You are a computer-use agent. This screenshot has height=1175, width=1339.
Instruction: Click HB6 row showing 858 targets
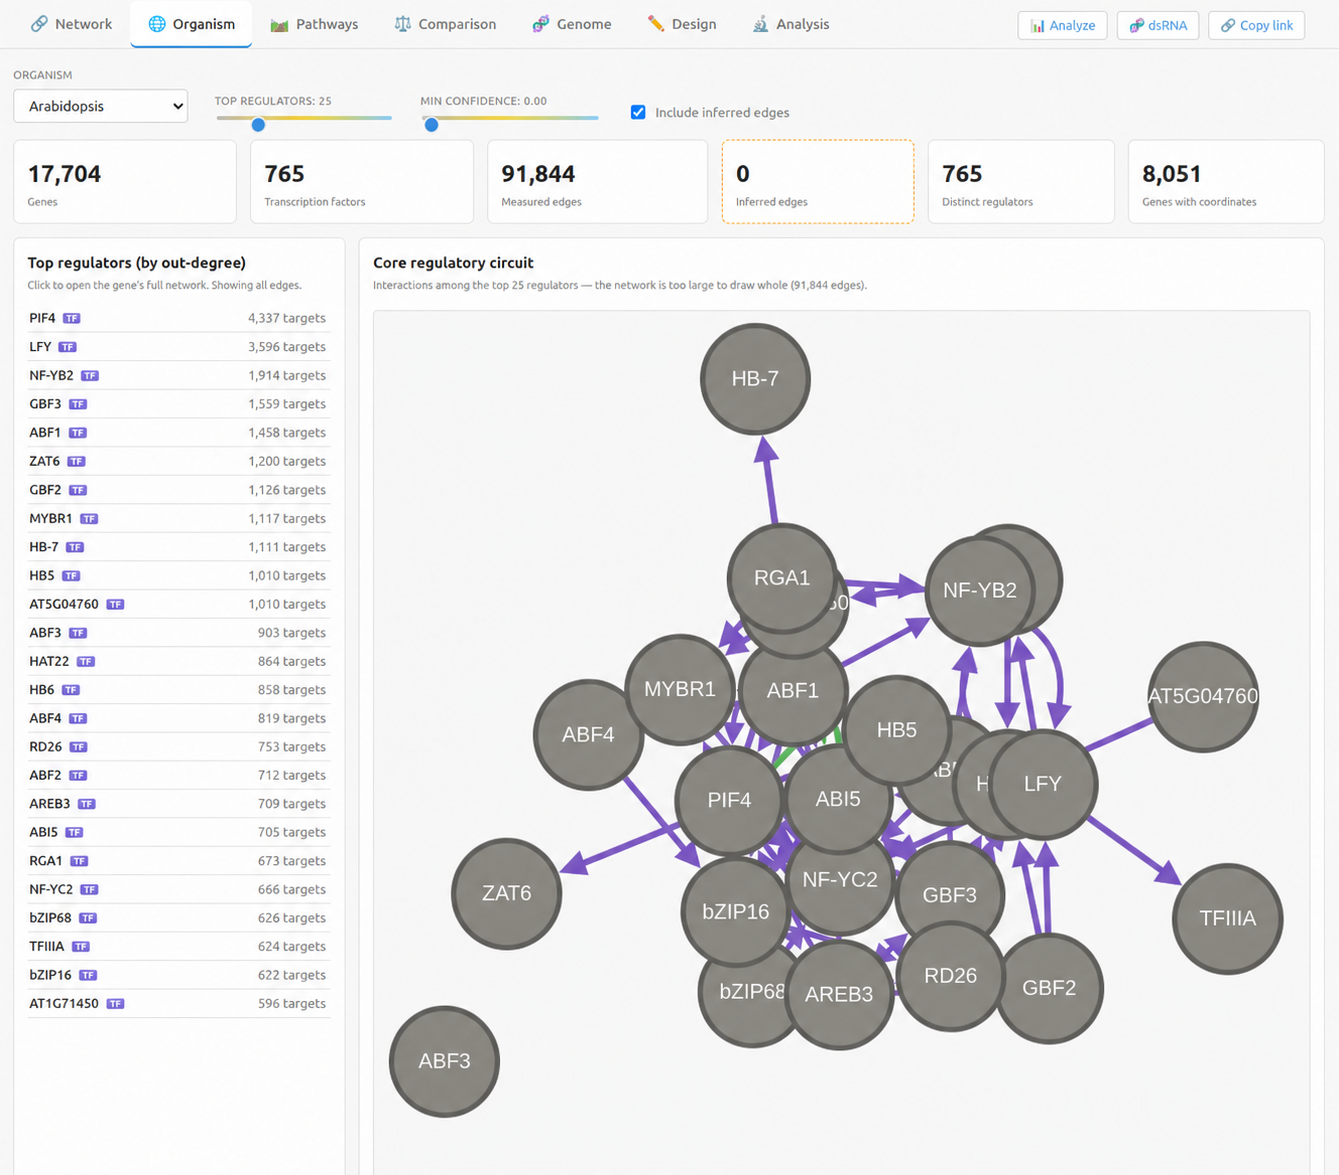point(177,690)
